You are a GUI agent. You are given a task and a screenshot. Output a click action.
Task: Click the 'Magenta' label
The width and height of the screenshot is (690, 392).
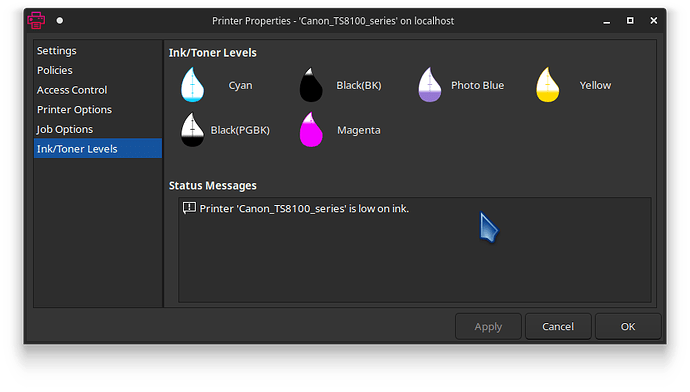point(359,130)
